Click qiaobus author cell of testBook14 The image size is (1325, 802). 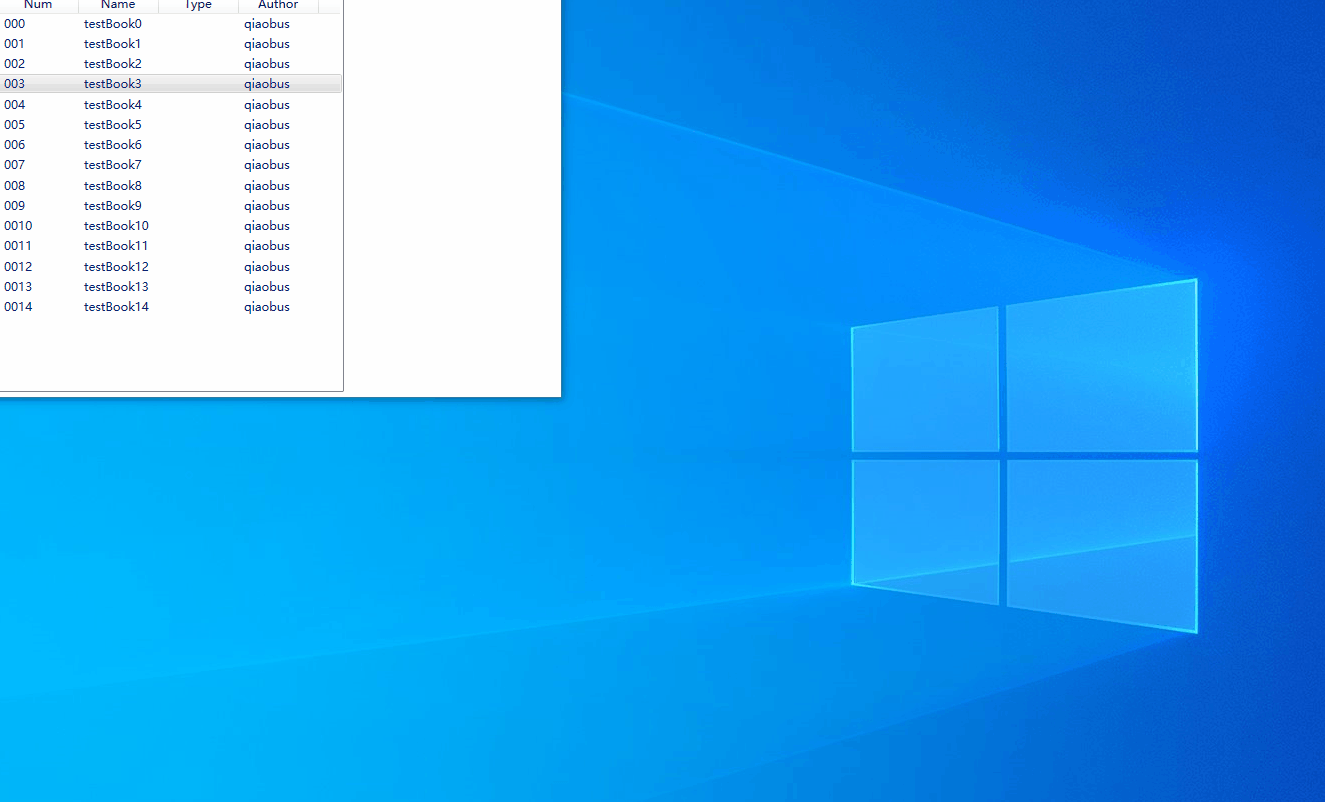click(x=267, y=306)
